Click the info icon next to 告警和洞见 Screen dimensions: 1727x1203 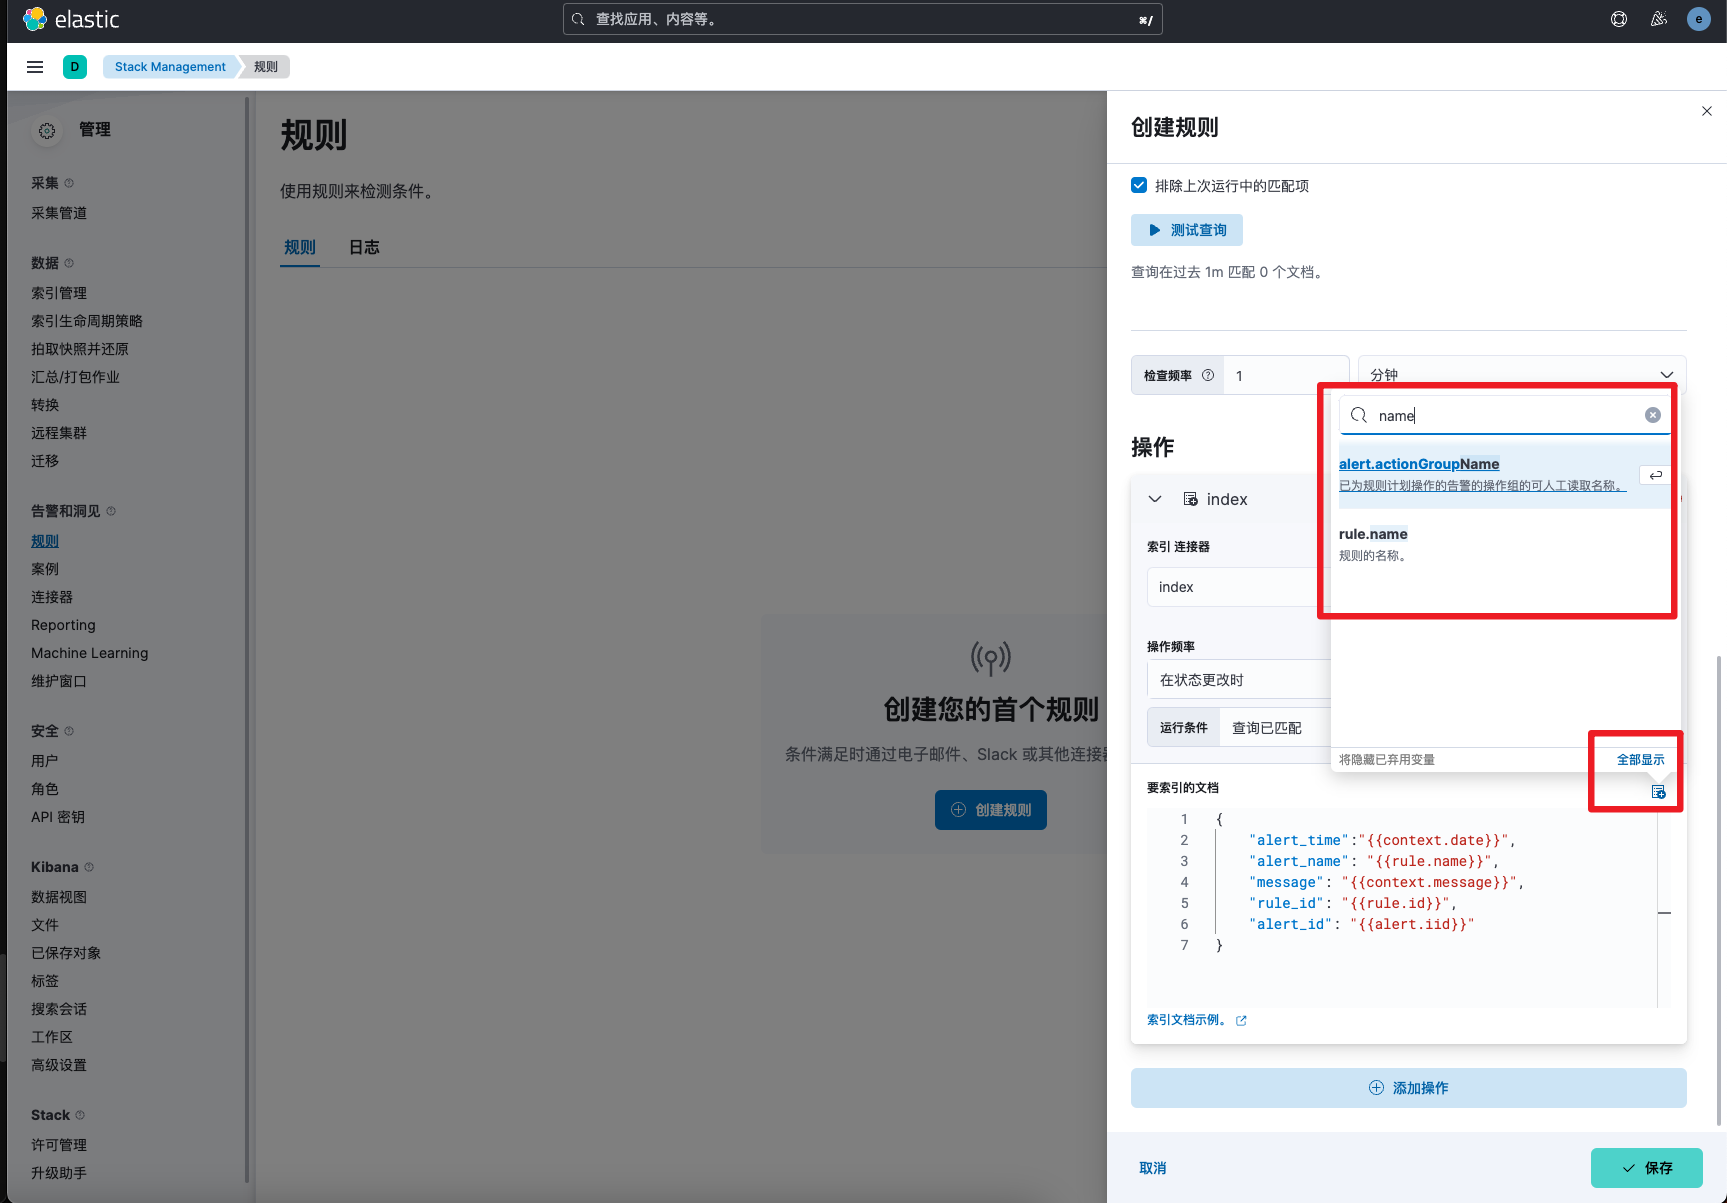tap(111, 511)
